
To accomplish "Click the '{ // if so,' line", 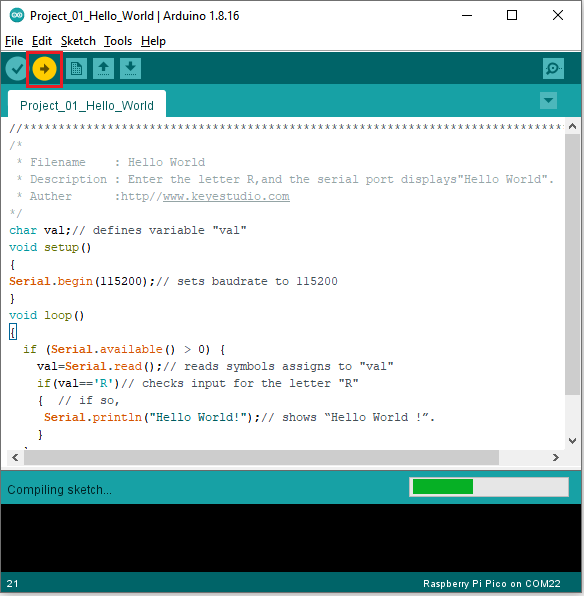I will click(x=79, y=400).
